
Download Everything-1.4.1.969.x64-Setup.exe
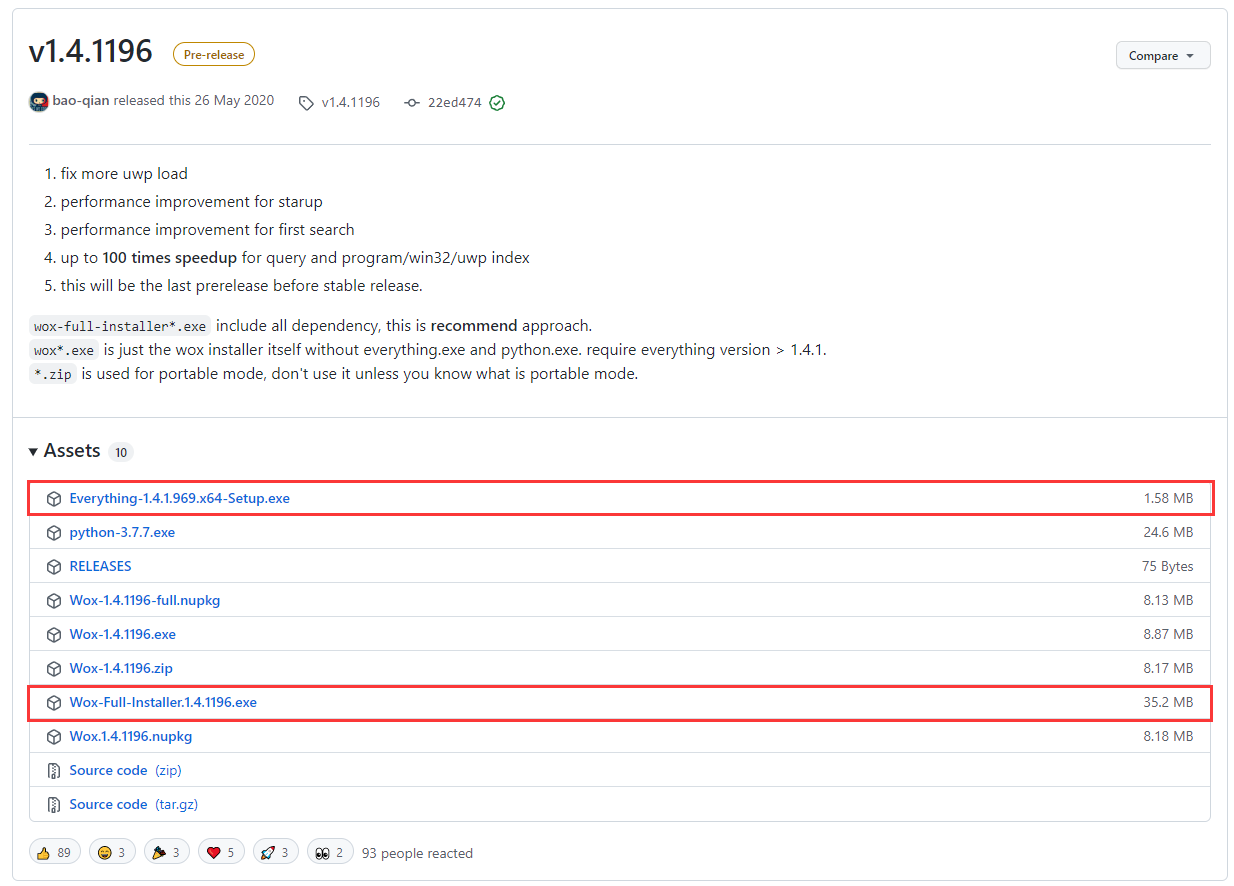point(179,498)
